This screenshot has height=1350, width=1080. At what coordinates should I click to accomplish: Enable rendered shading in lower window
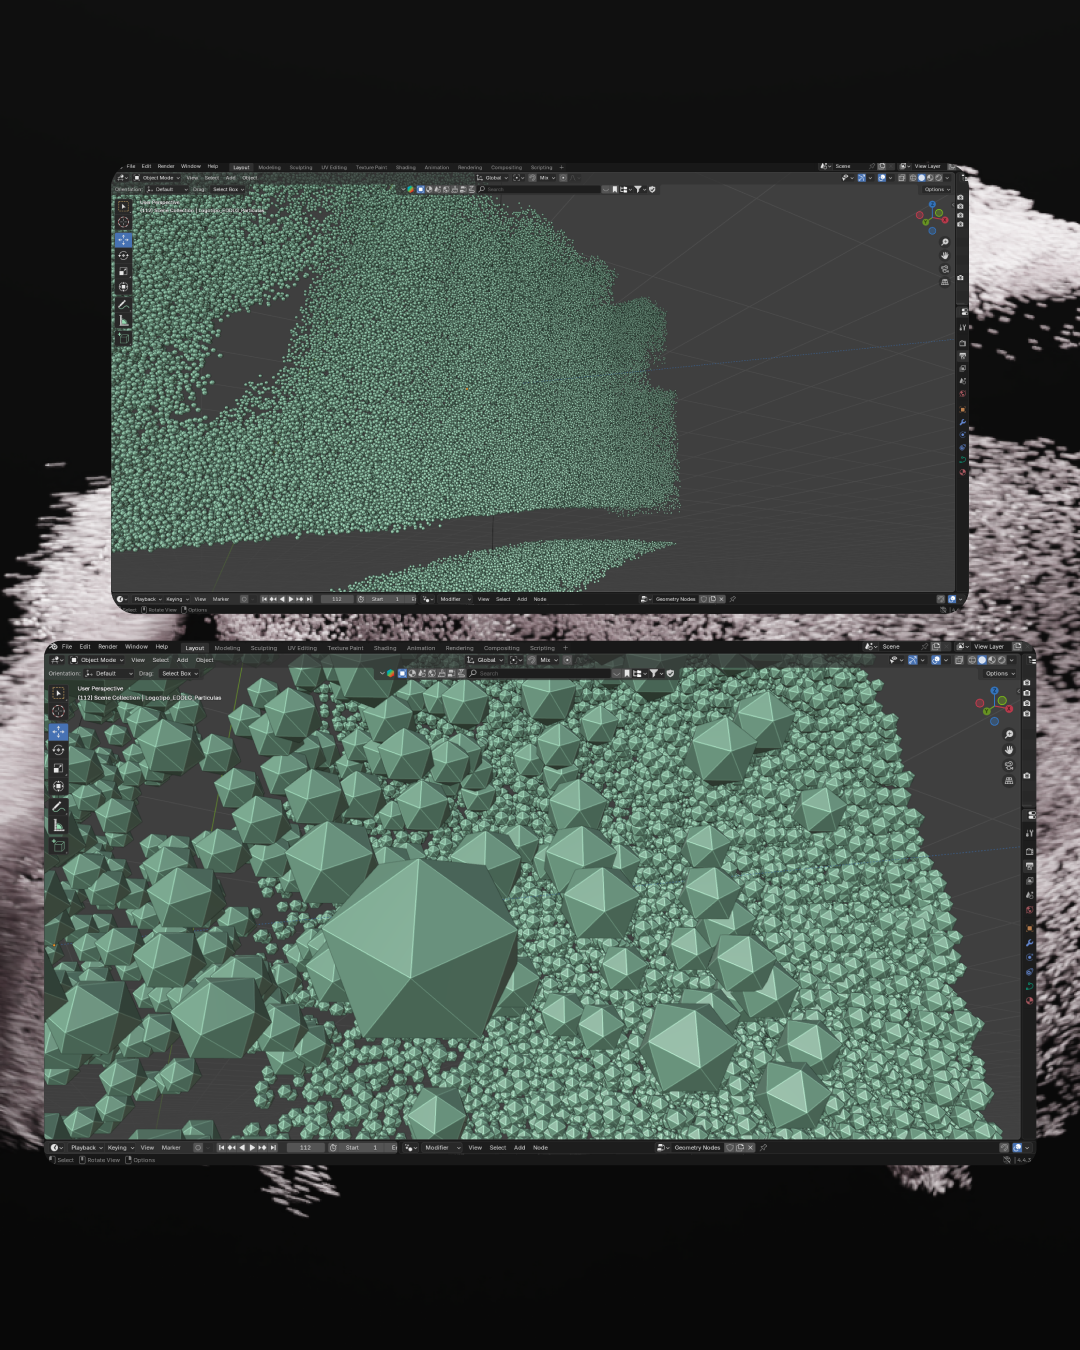click(1001, 660)
